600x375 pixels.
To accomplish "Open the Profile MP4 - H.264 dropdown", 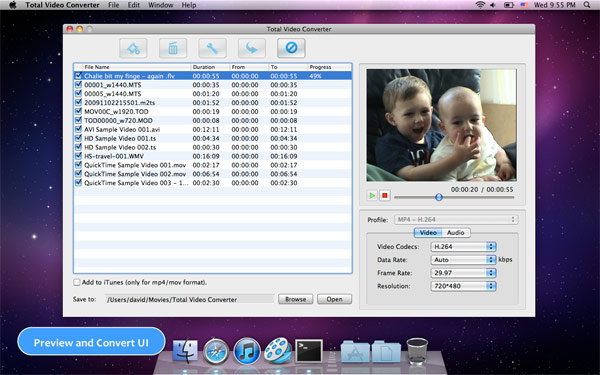I will (456, 220).
